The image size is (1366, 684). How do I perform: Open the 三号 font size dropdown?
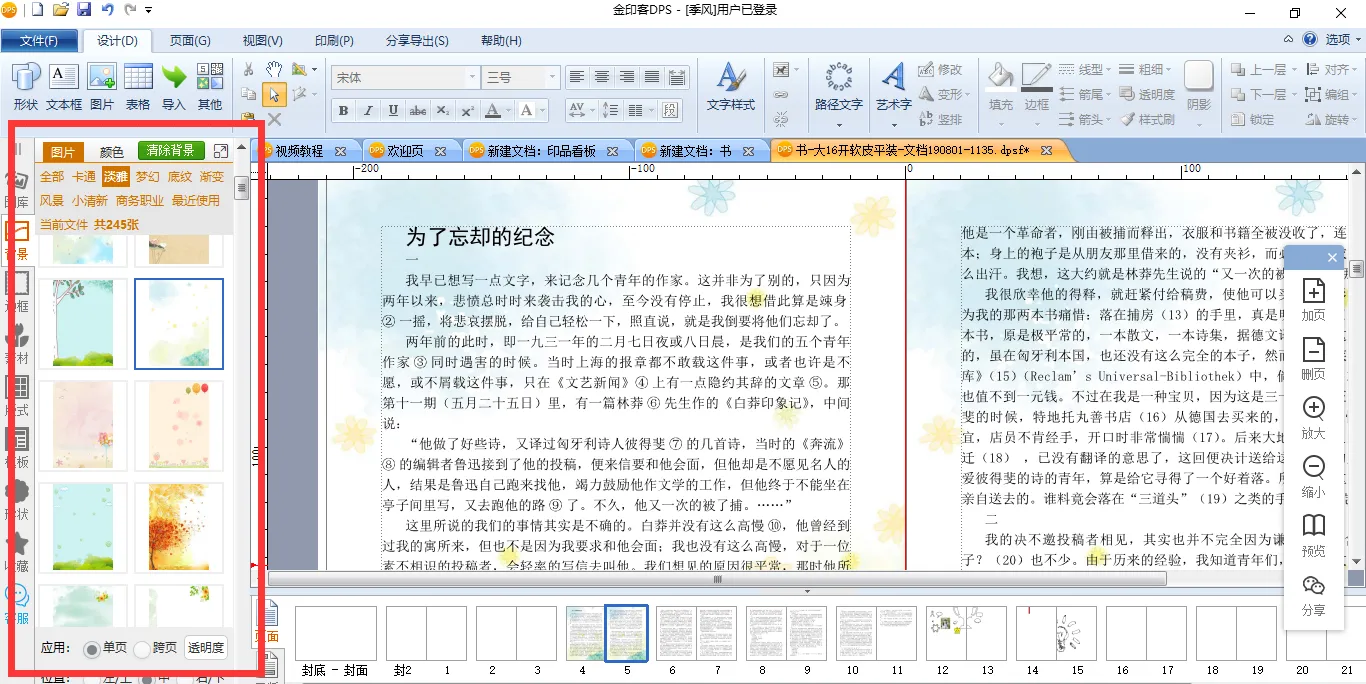(x=551, y=78)
